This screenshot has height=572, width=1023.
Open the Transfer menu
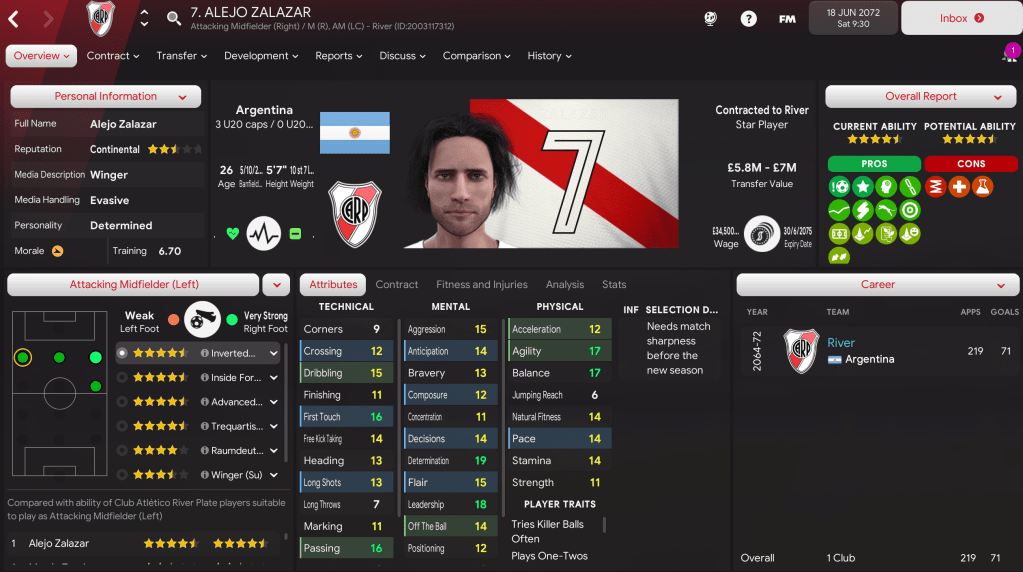(181, 56)
